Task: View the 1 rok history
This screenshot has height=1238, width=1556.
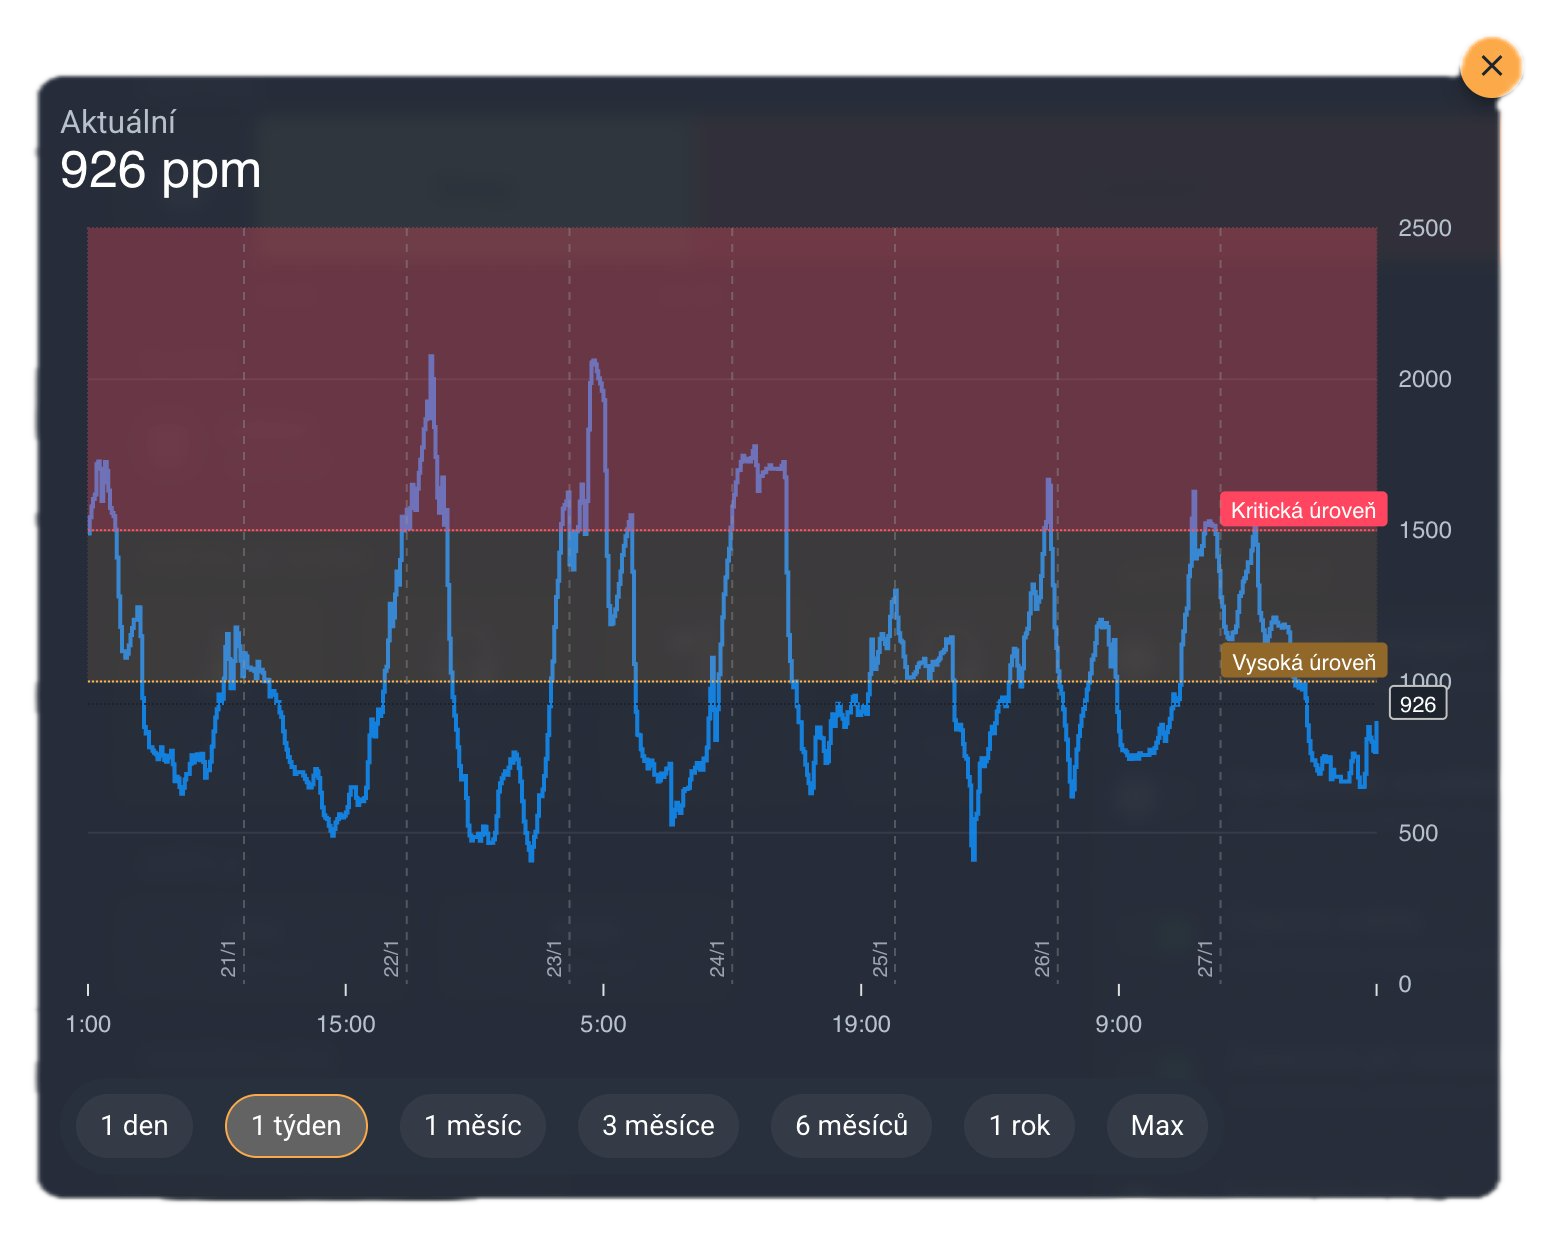Action: click(1019, 1125)
